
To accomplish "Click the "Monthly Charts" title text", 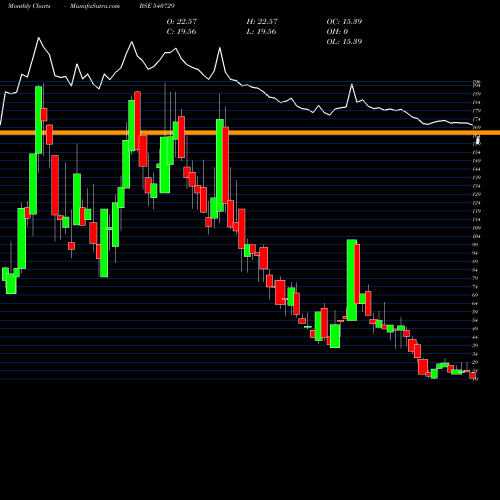I will point(29,6).
